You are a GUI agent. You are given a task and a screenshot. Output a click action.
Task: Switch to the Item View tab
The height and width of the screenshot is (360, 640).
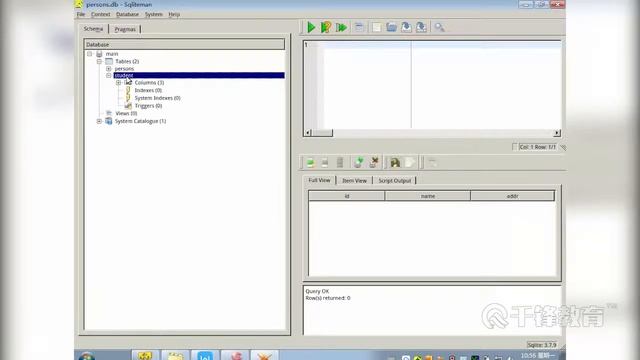tap(354, 180)
